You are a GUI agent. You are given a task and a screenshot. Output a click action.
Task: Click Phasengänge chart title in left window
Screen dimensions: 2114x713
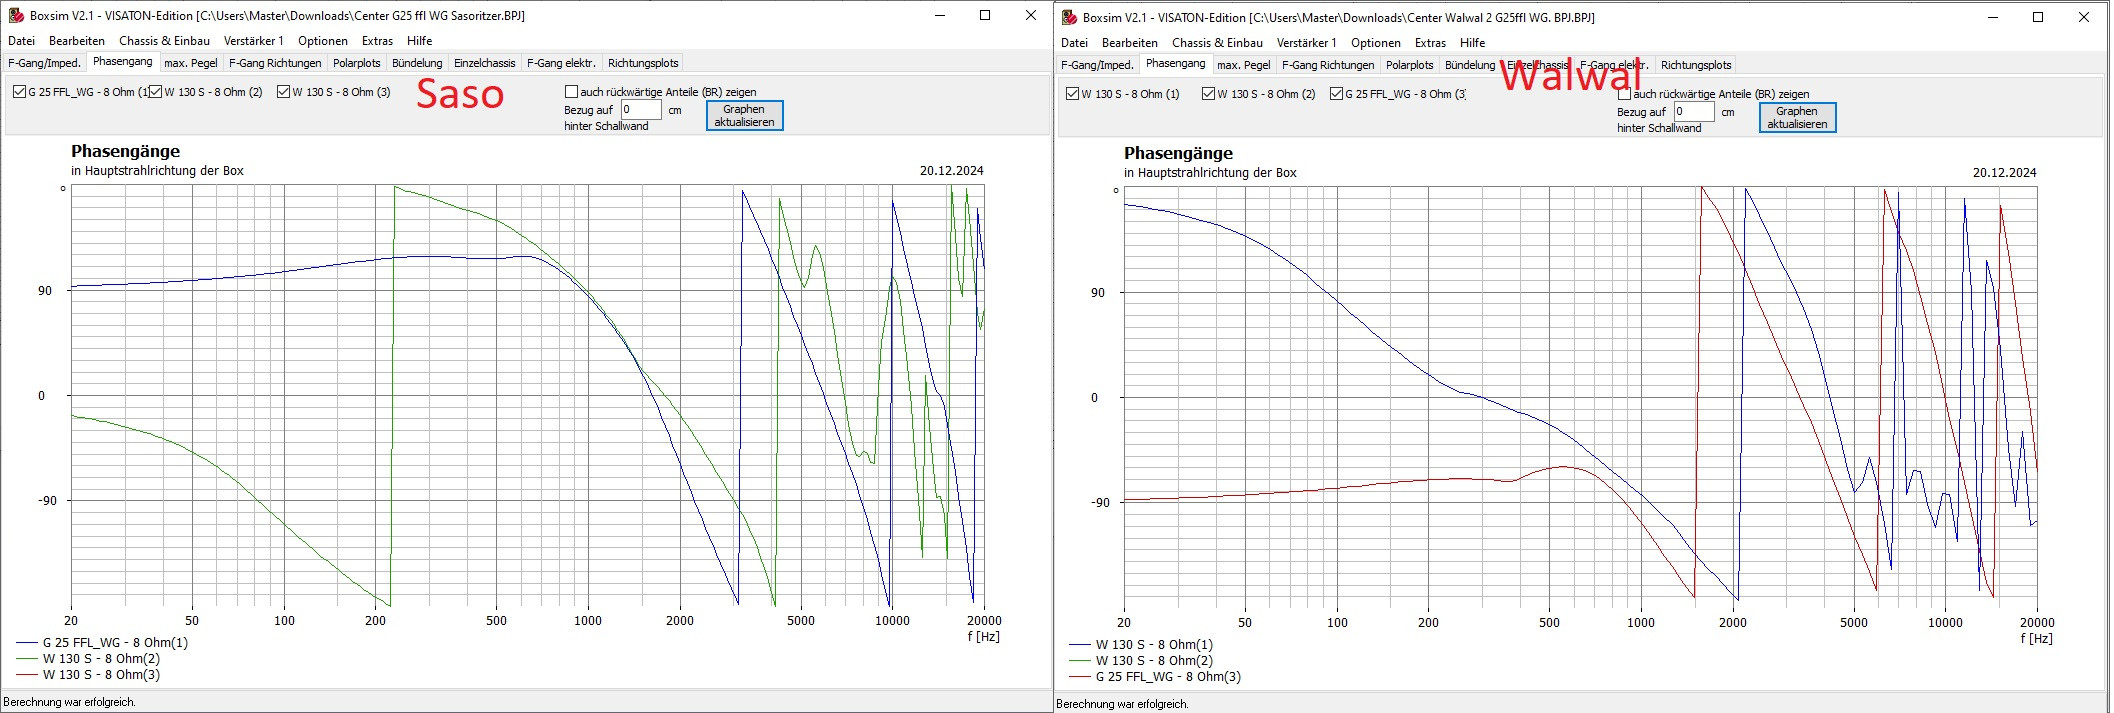[125, 151]
